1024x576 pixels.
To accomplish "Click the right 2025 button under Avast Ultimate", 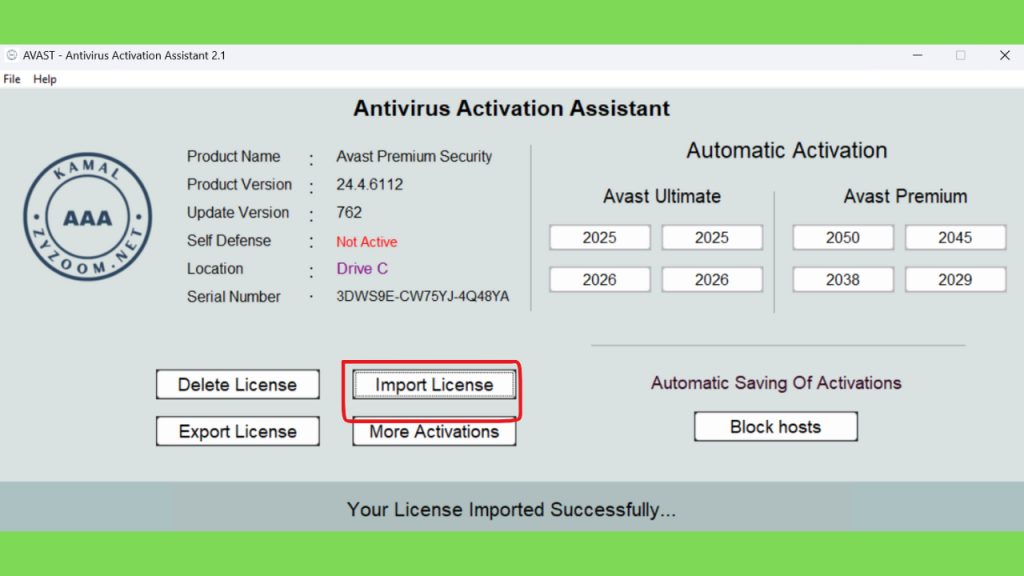I will pos(712,238).
